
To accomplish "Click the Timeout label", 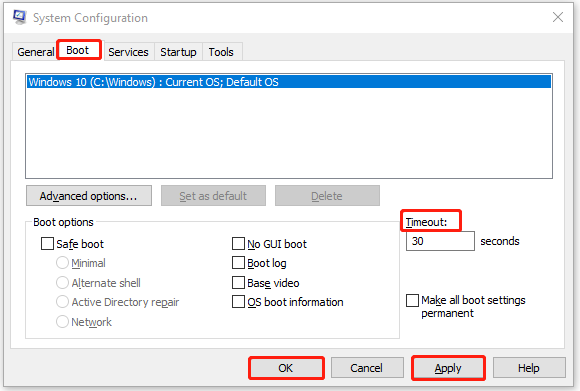I will (426, 222).
